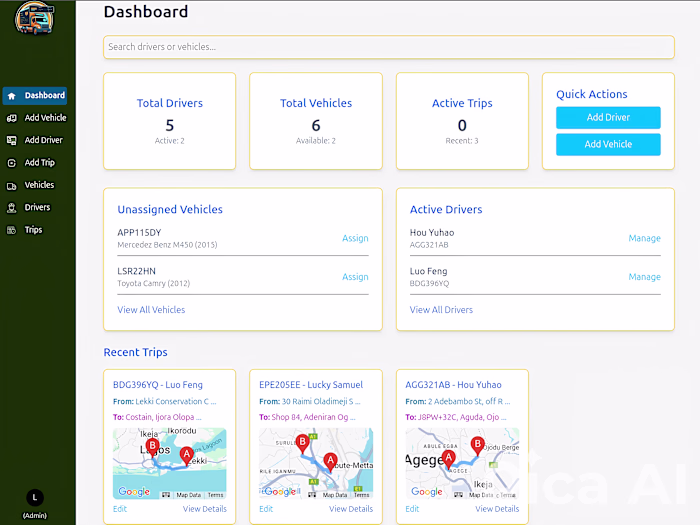The height and width of the screenshot is (525, 700).
Task: Click the Trips sidebar icon
Action: (x=12, y=230)
